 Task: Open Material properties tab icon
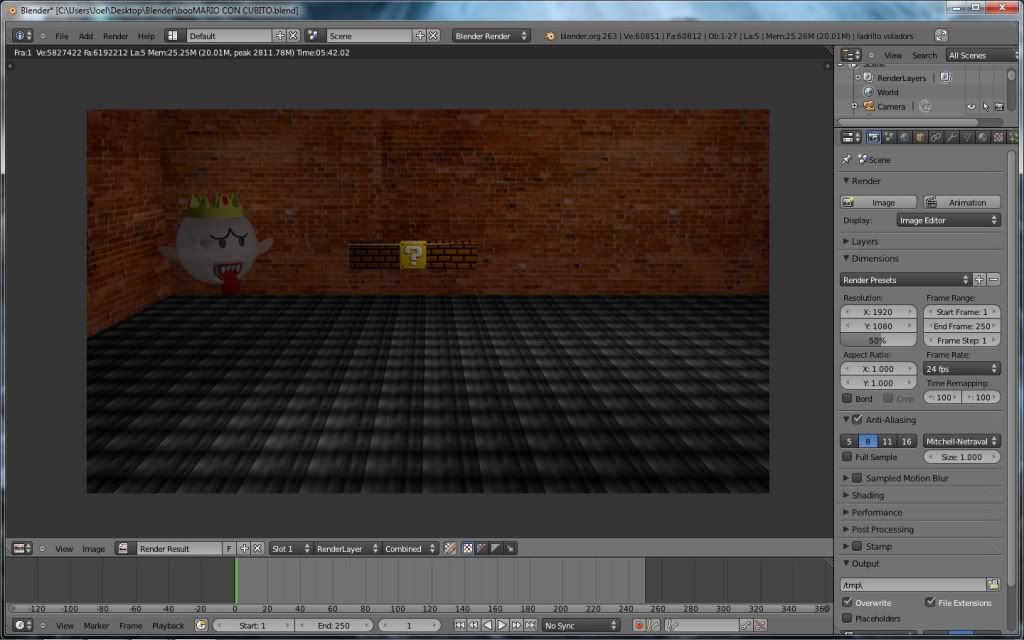pyautogui.click(x=983, y=137)
